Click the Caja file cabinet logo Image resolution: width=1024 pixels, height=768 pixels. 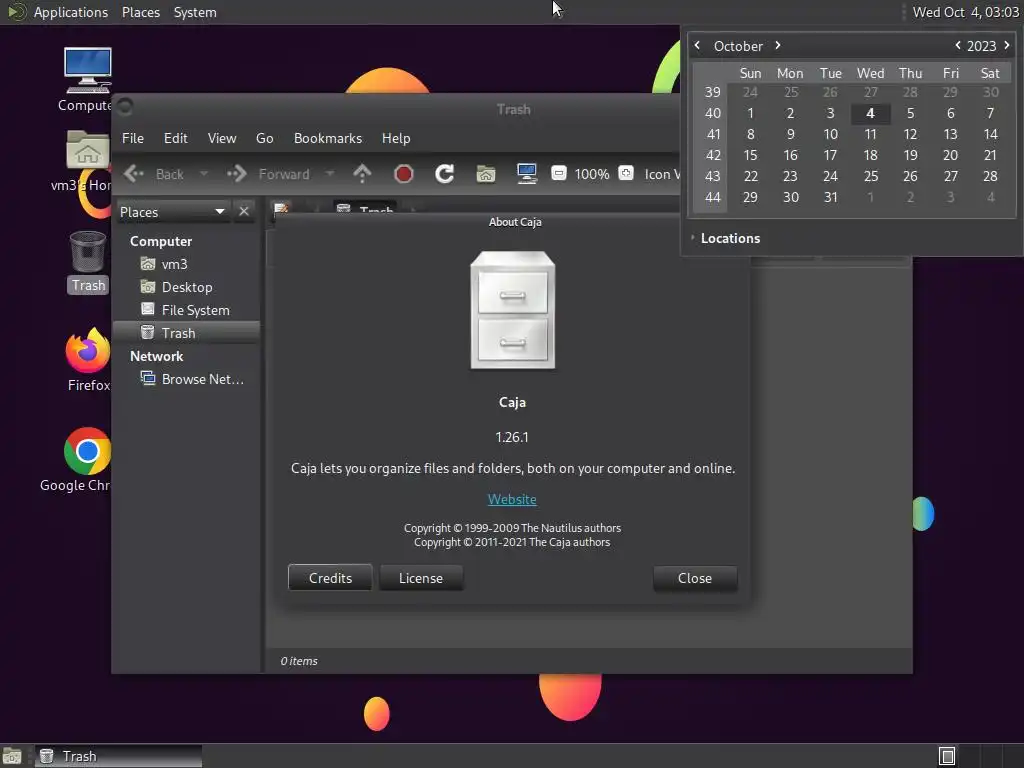tap(513, 310)
